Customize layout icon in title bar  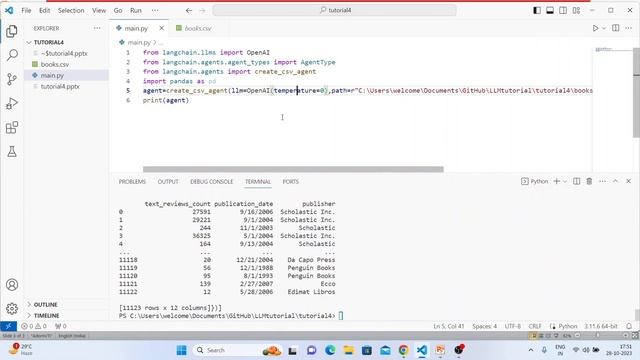[576, 11]
